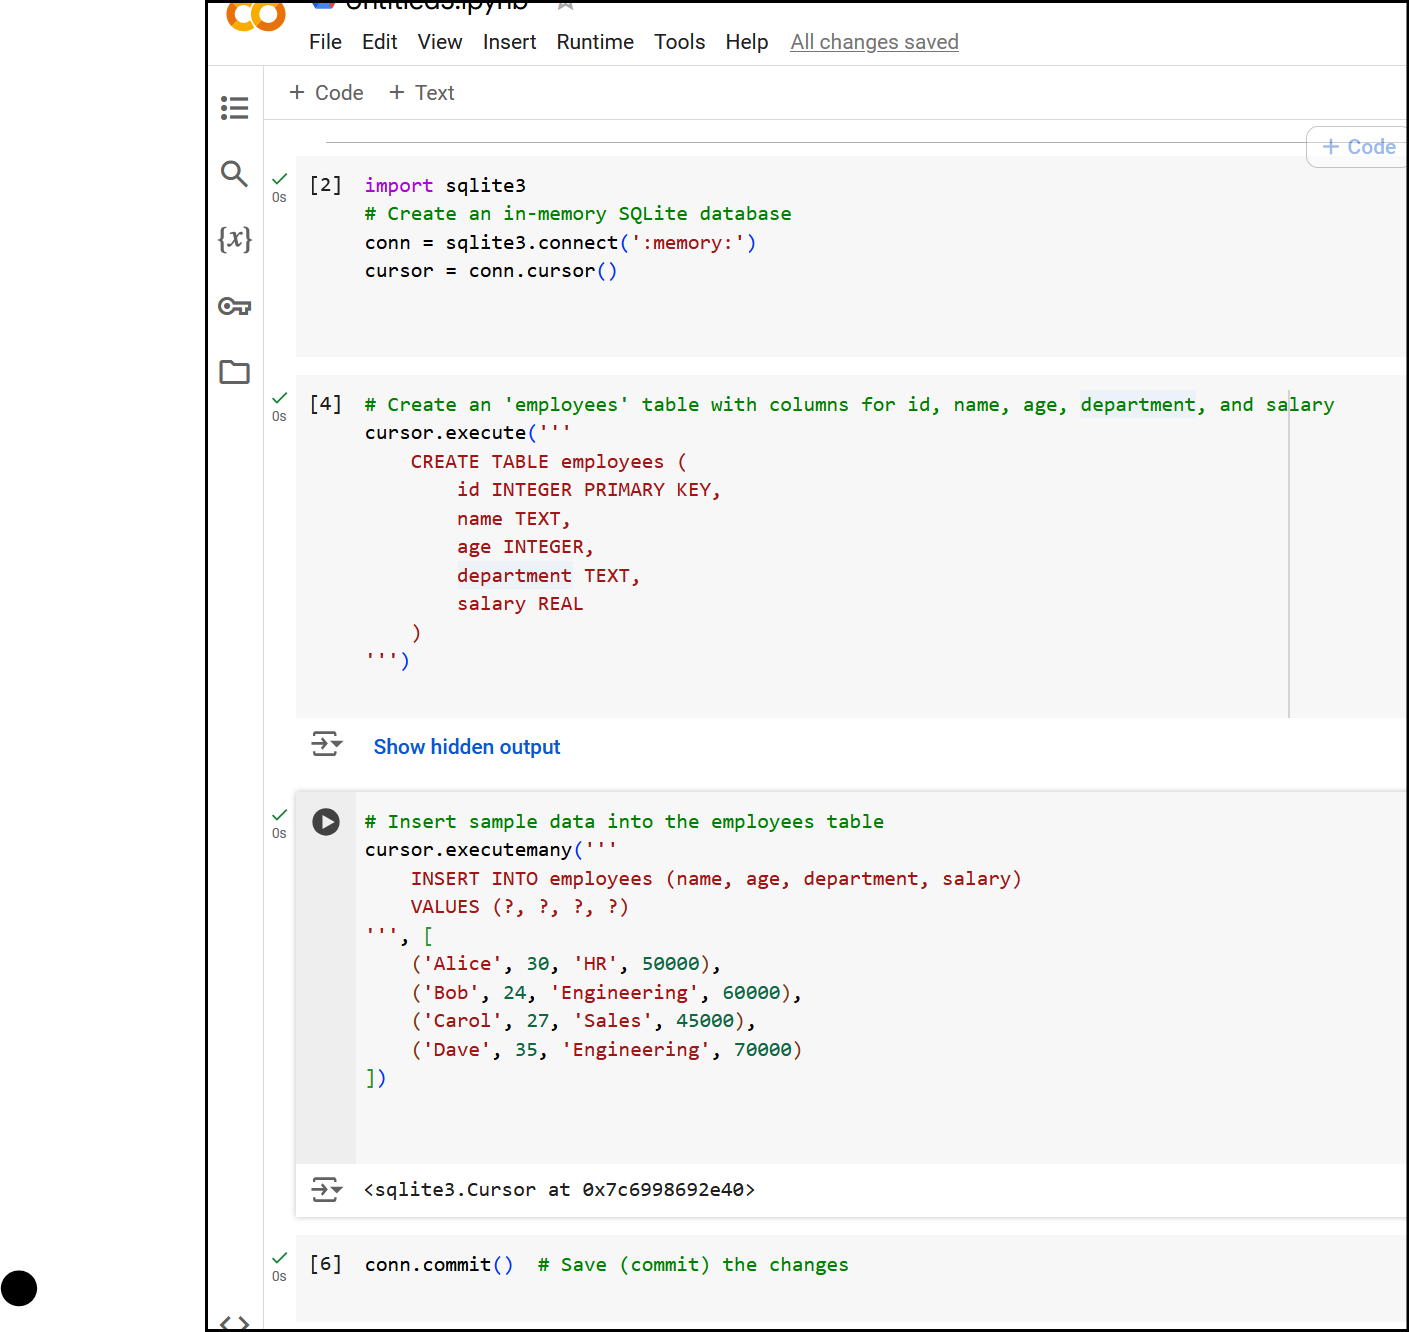1409x1332 pixels.
Task: Add a code cell with + Code toolbar button
Action: [326, 93]
